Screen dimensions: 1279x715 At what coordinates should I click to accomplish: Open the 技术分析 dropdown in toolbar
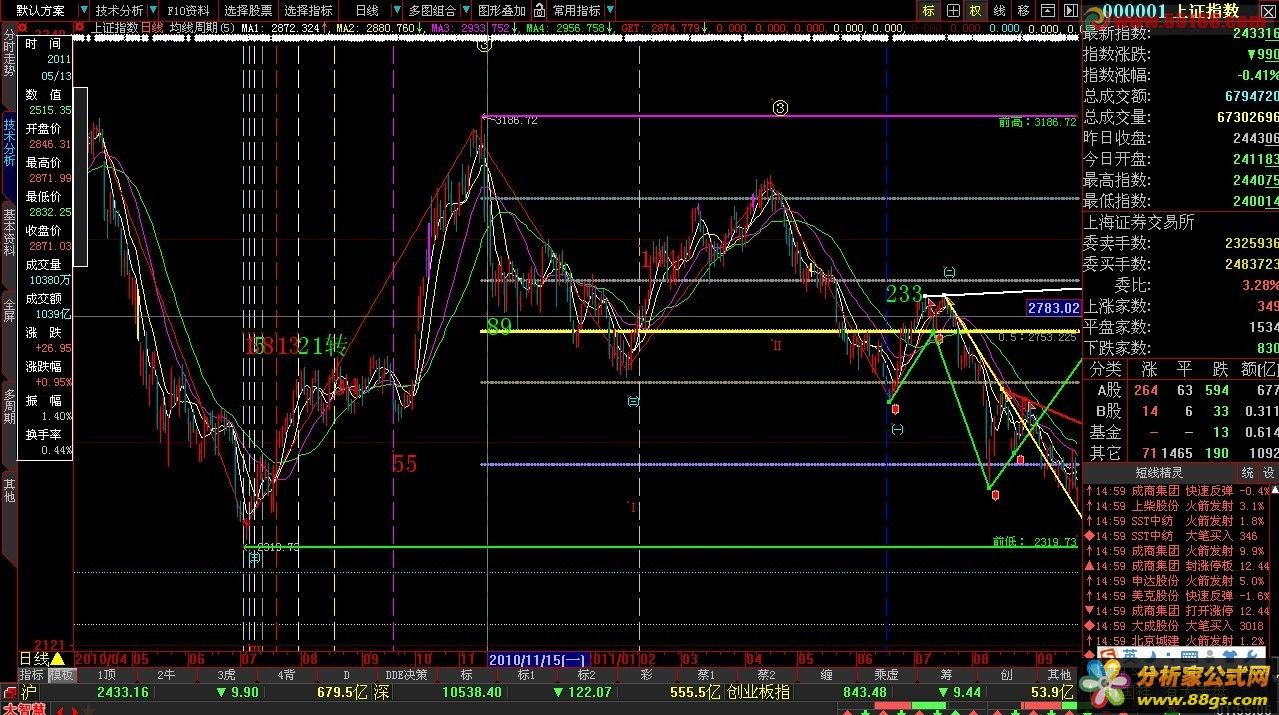(126, 10)
